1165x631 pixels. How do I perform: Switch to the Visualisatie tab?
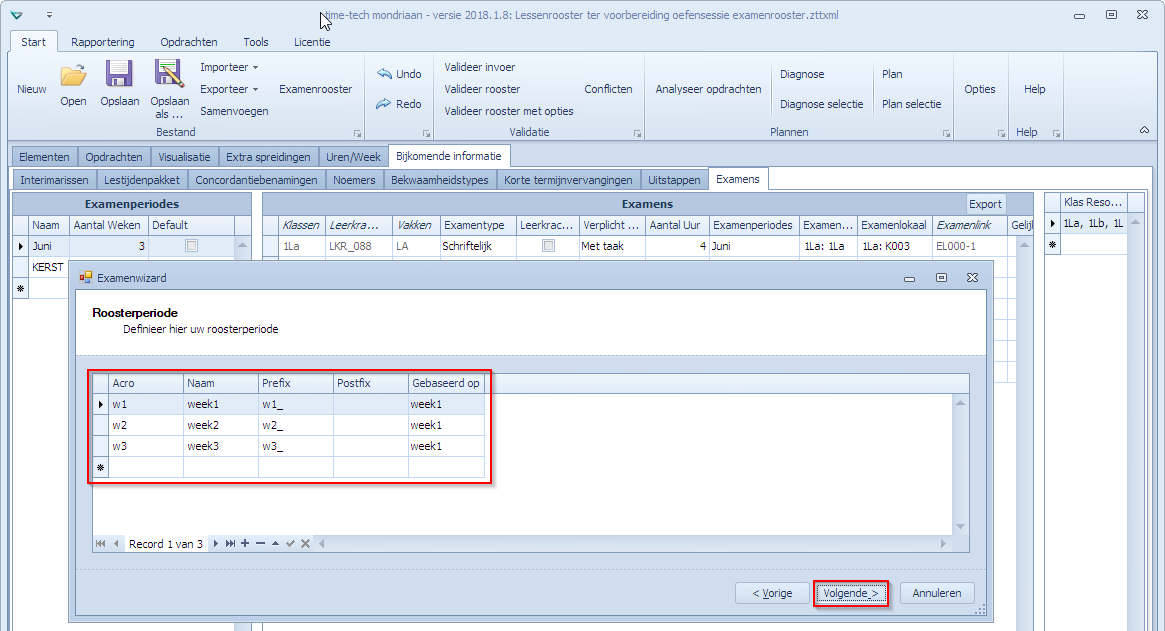click(x=184, y=157)
